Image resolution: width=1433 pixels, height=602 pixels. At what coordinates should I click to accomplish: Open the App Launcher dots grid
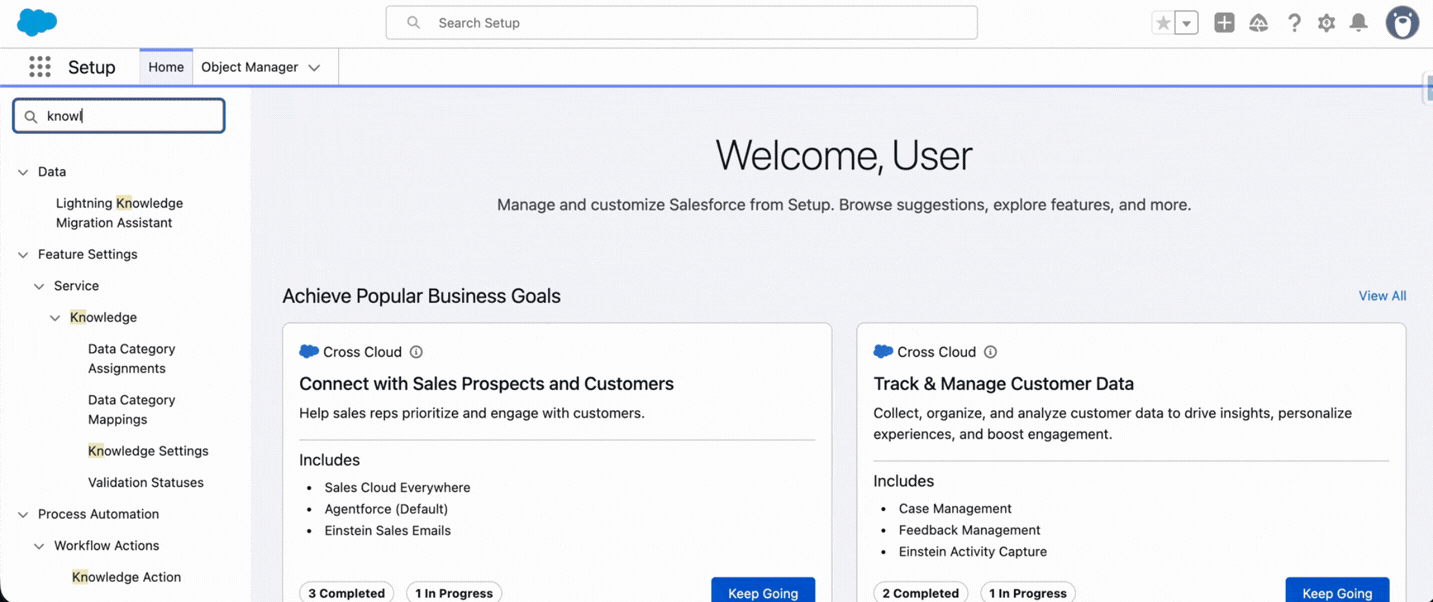tap(40, 67)
